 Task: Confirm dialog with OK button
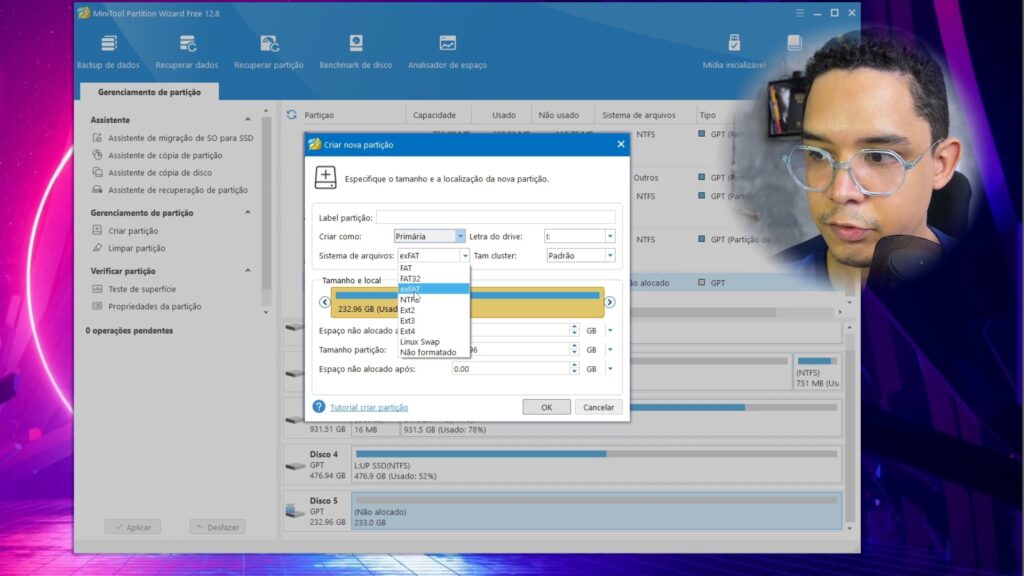coord(547,408)
